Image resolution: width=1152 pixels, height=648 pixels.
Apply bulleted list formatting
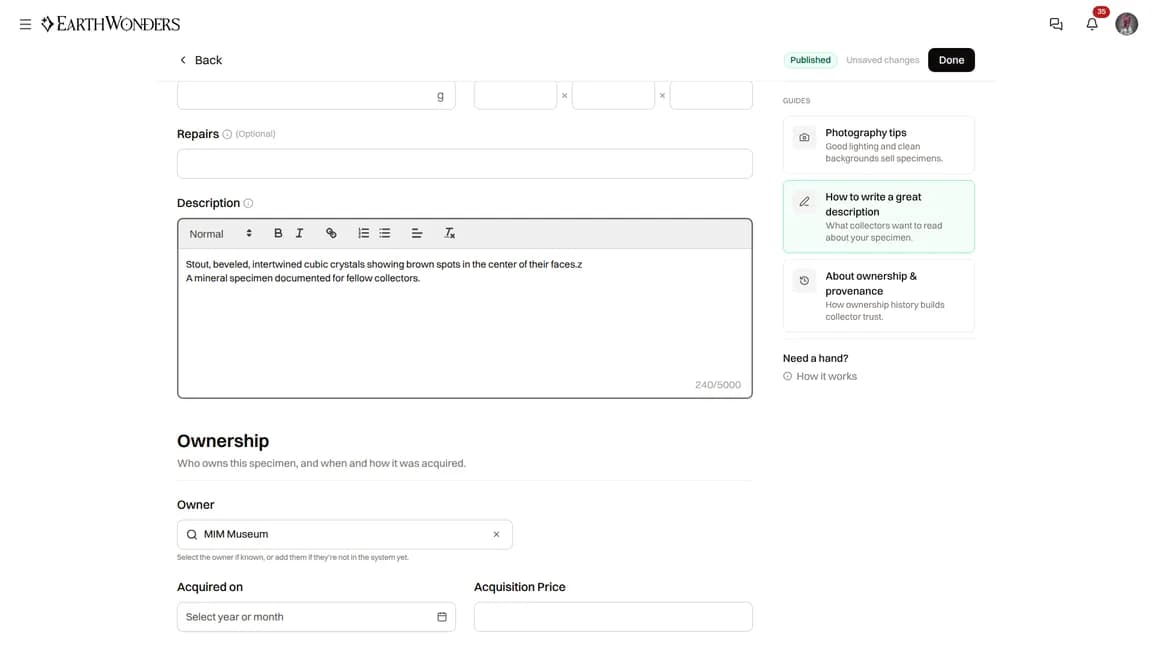click(385, 234)
